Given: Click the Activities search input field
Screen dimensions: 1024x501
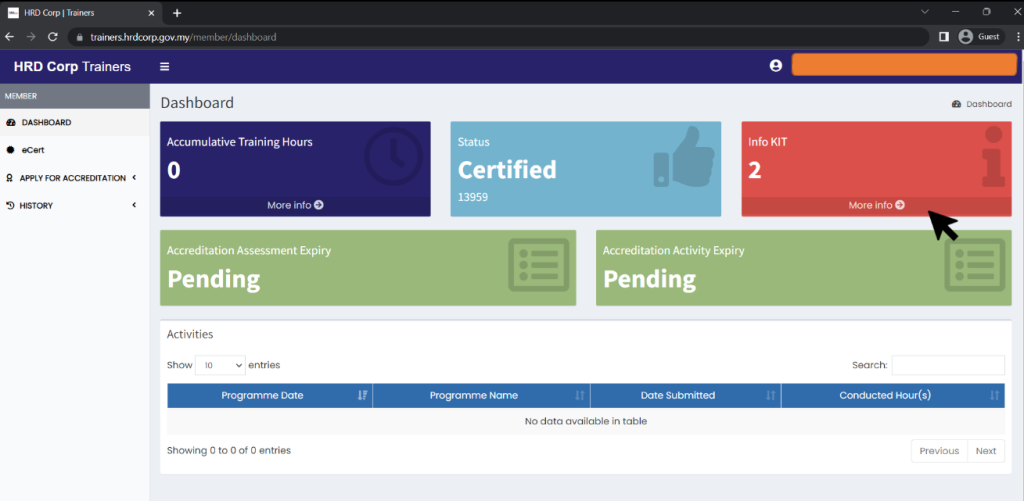Looking at the screenshot, I should (x=947, y=365).
